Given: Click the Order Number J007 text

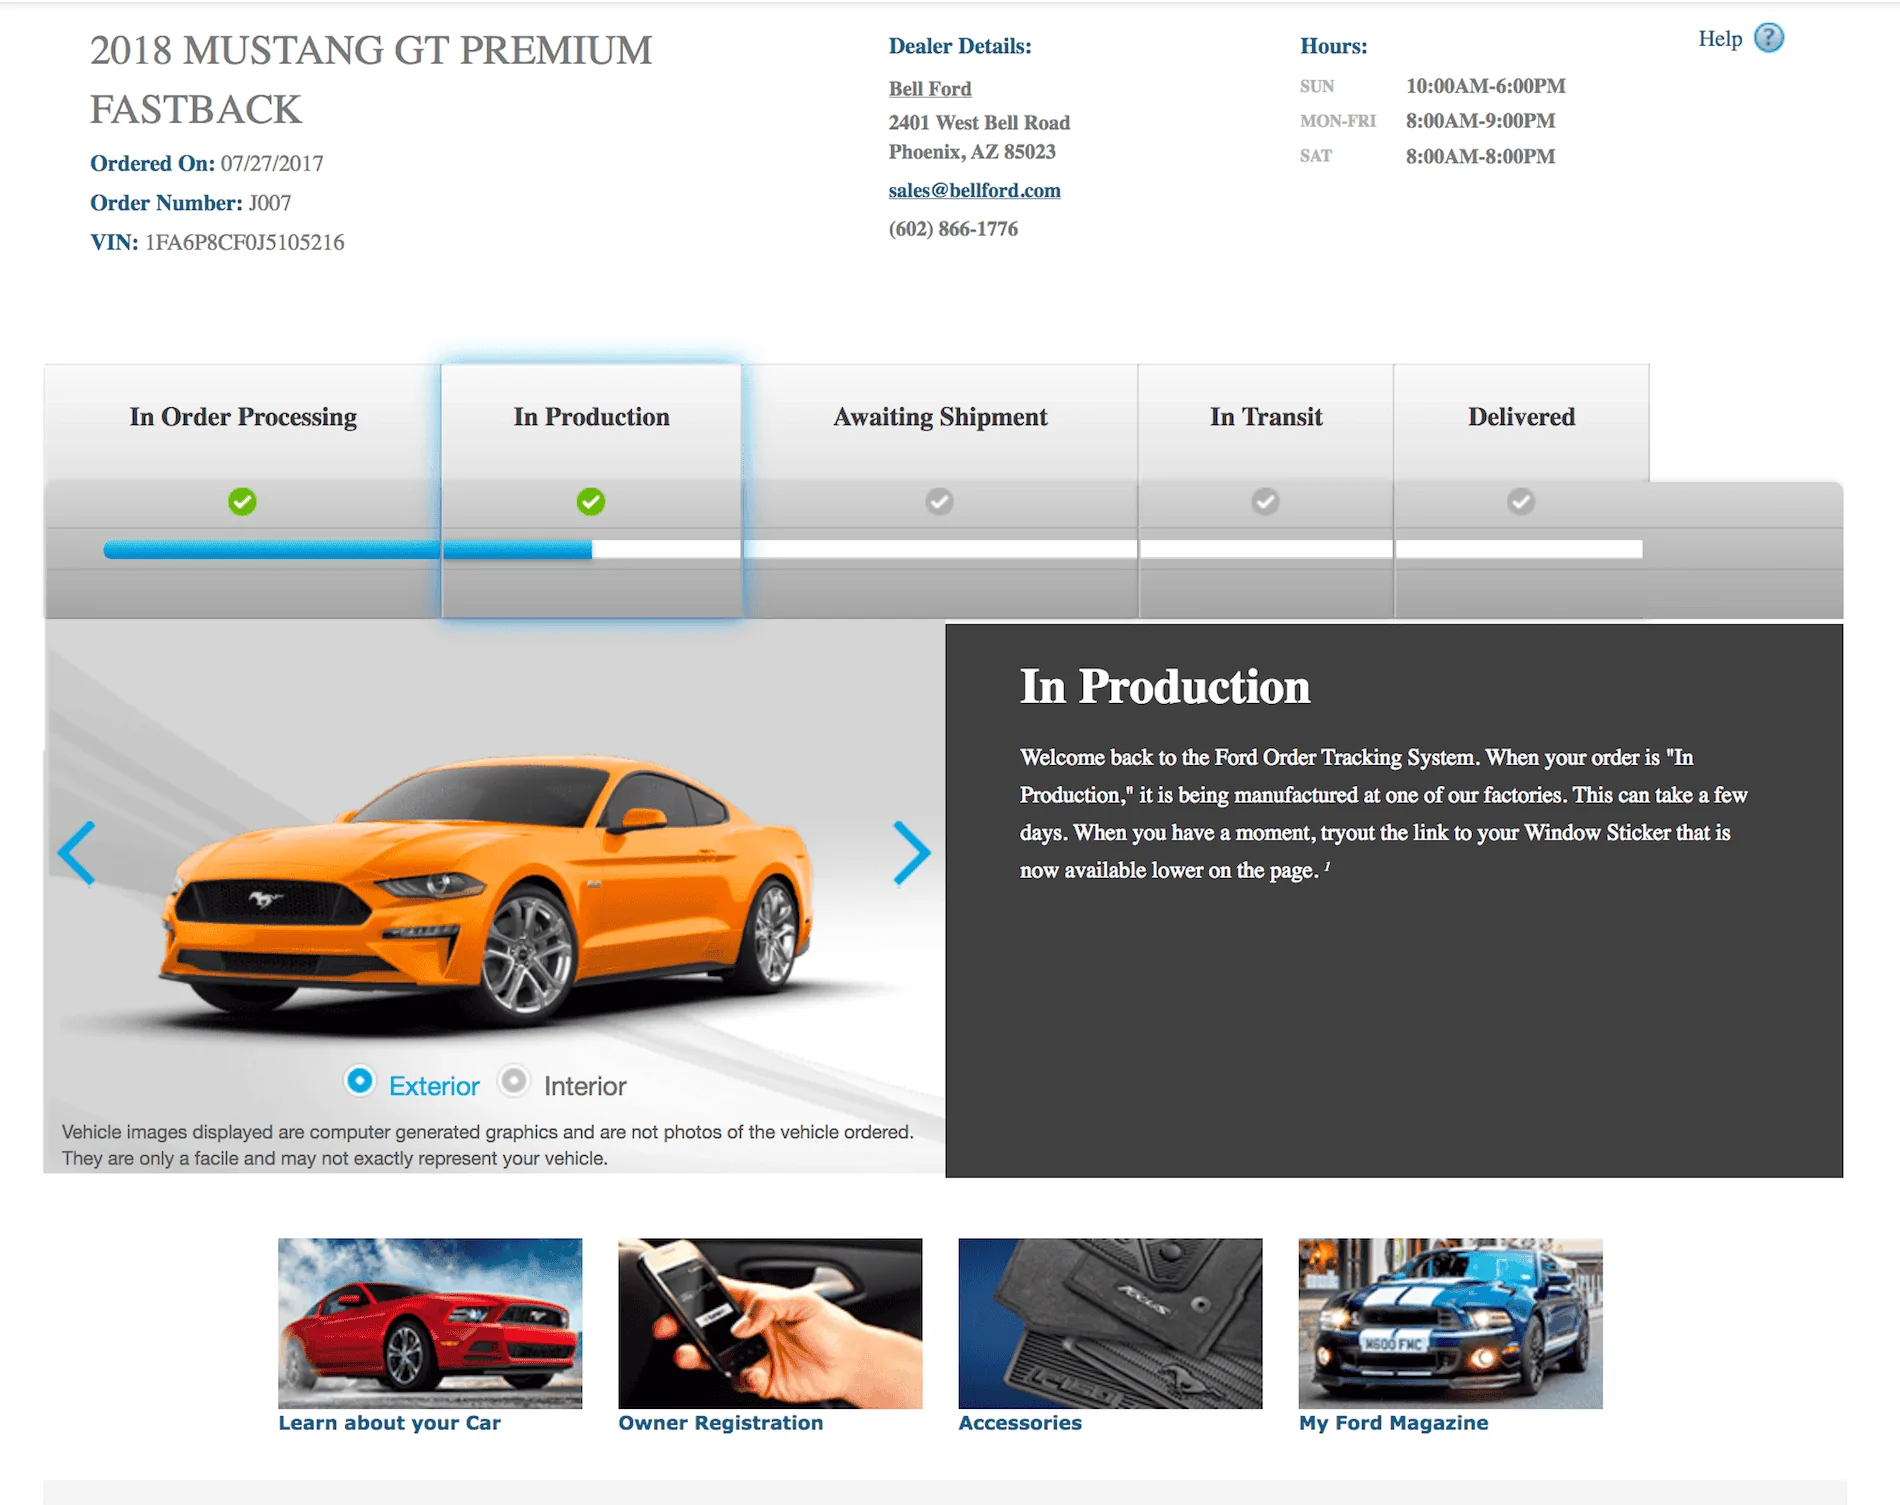Looking at the screenshot, I should pos(270,203).
